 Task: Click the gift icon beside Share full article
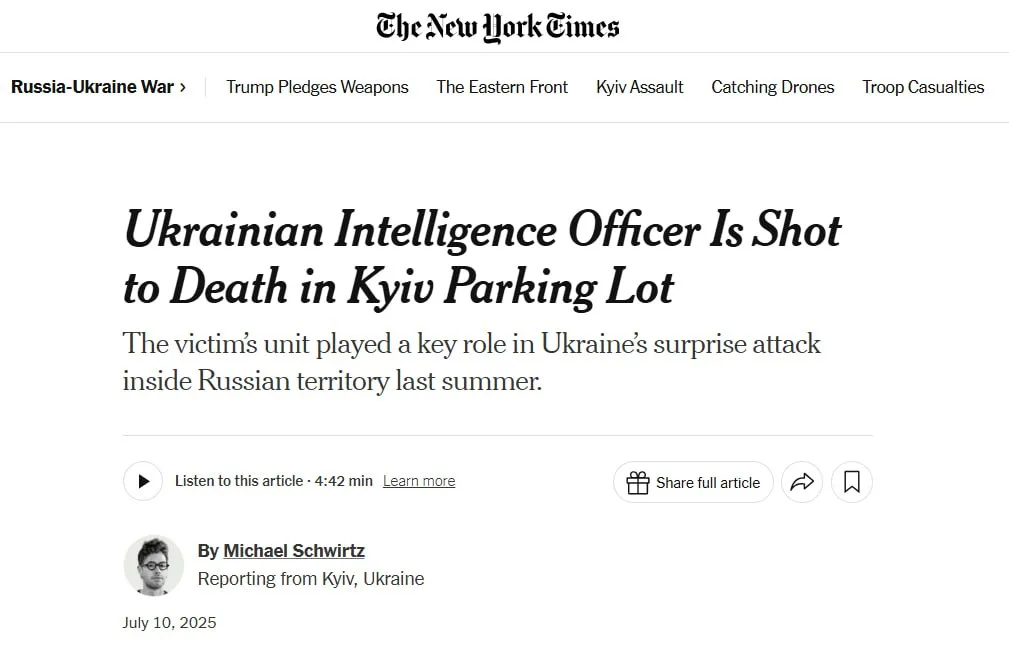[x=638, y=482]
